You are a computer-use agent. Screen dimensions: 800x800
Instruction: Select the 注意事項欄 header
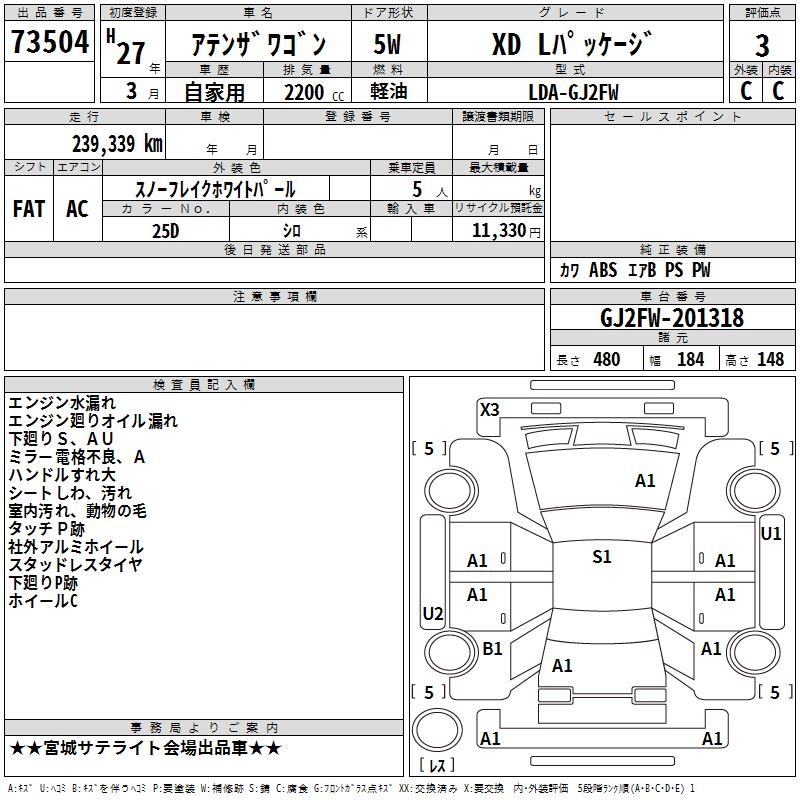point(275,296)
